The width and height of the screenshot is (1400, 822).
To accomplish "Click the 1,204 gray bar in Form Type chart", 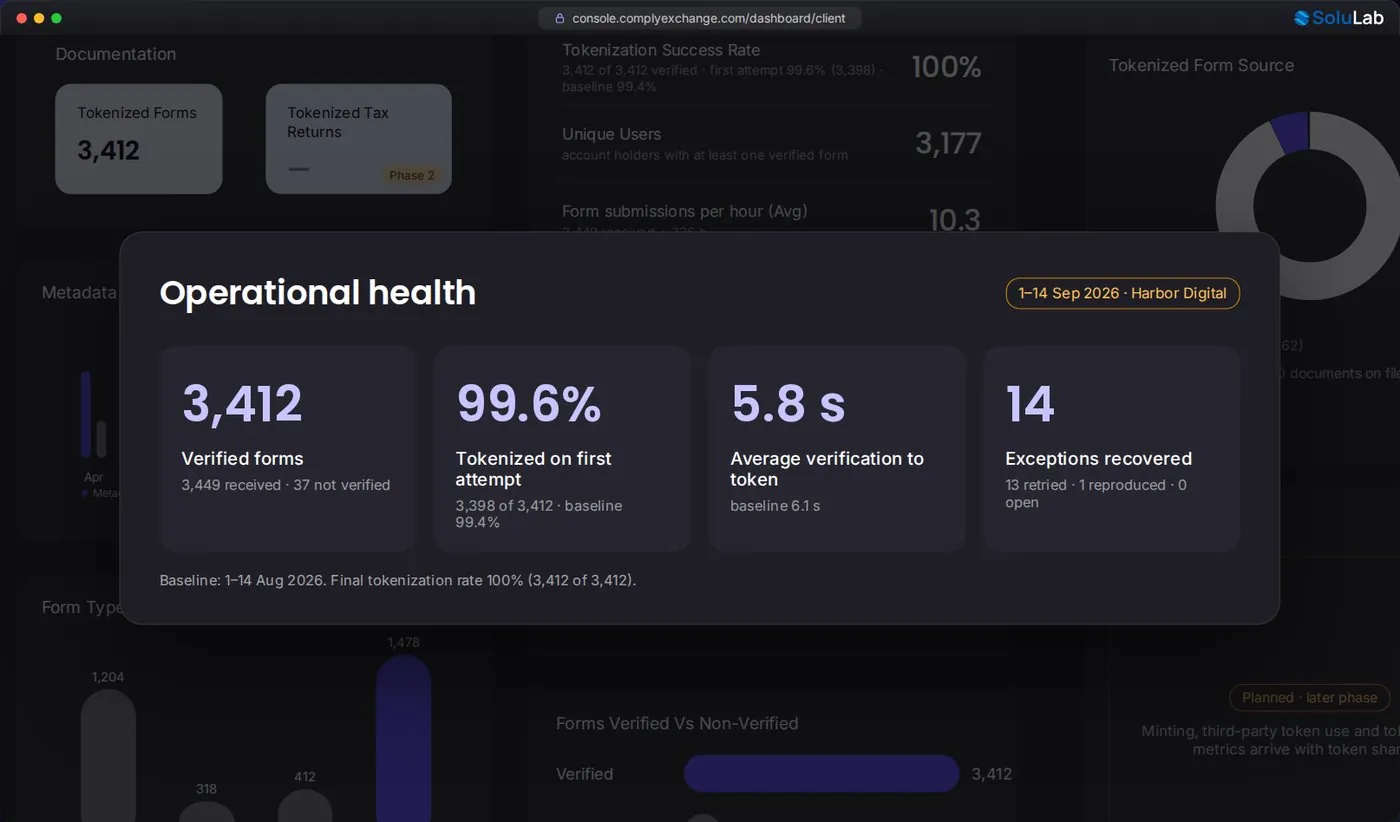I will (x=108, y=756).
